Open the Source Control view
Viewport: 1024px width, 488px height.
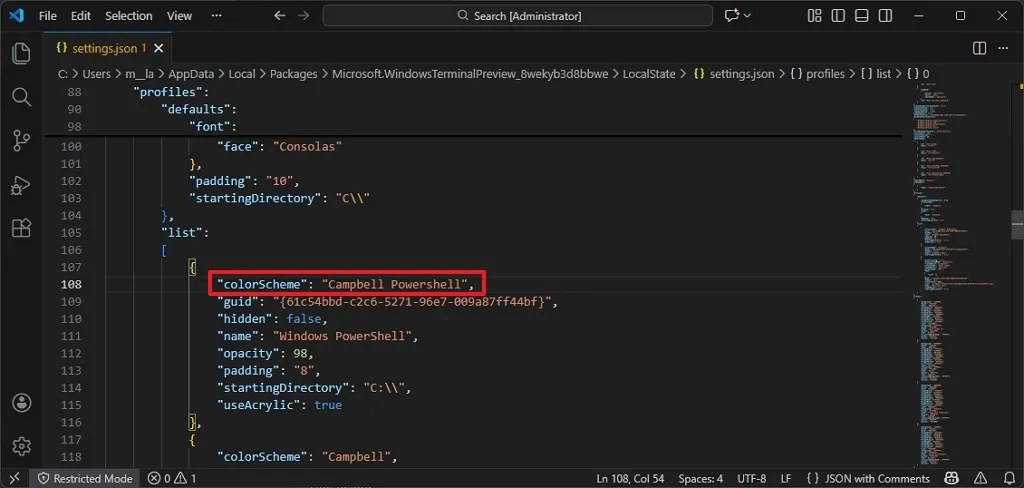[22, 140]
